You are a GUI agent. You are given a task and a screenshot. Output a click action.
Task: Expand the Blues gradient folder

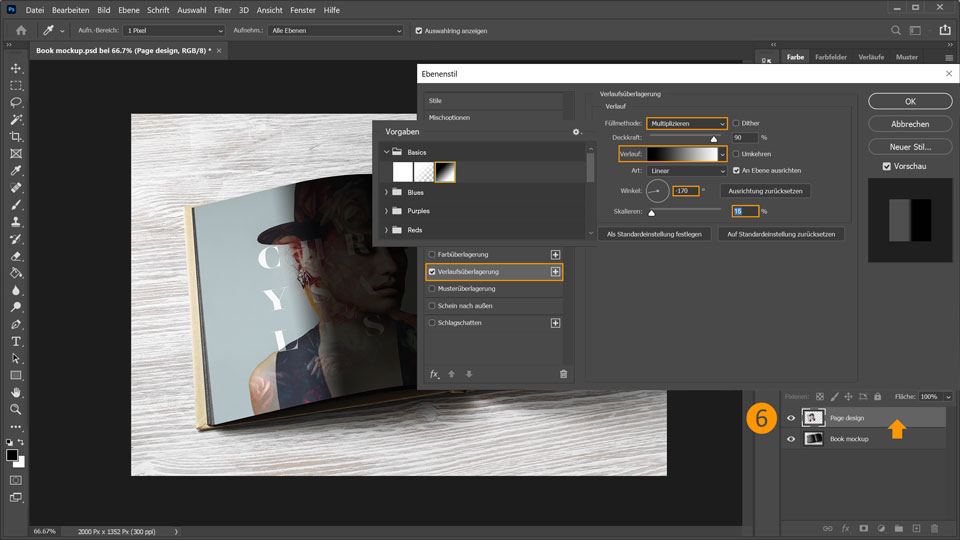coord(387,191)
